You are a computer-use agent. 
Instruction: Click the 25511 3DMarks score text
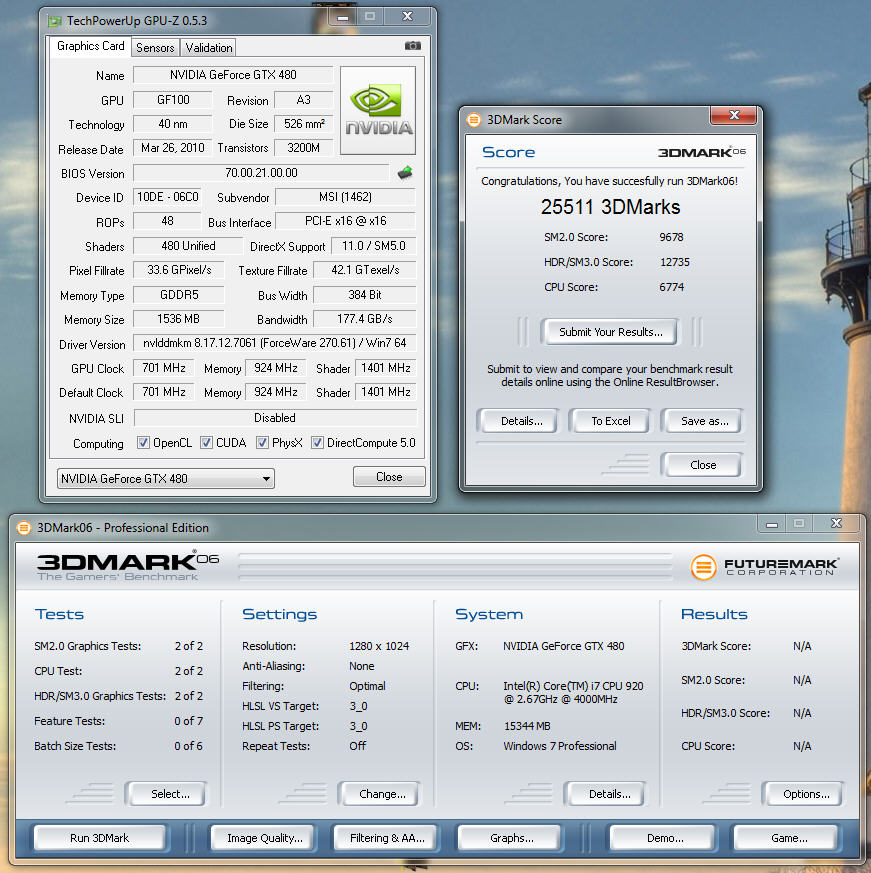610,207
